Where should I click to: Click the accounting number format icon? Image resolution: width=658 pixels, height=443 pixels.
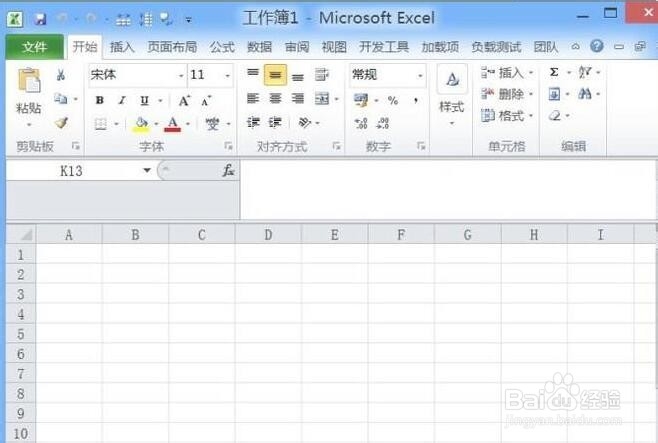(x=361, y=100)
